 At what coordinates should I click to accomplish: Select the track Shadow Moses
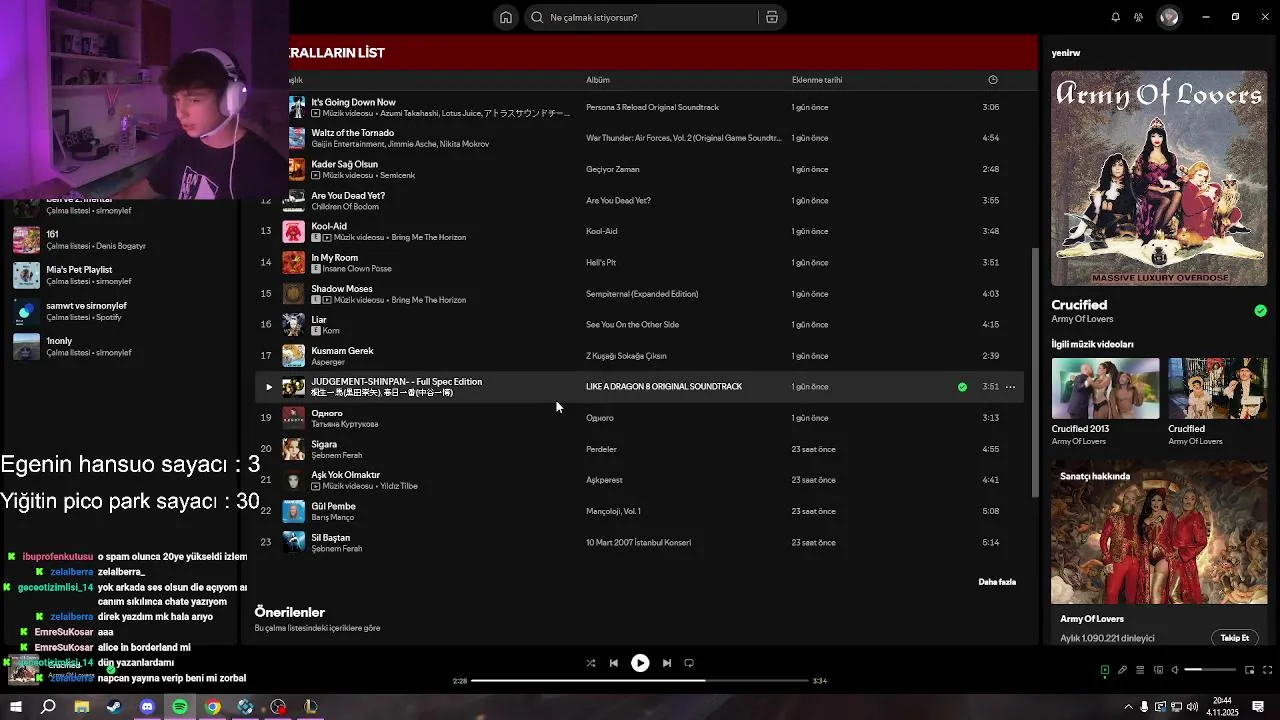342,289
